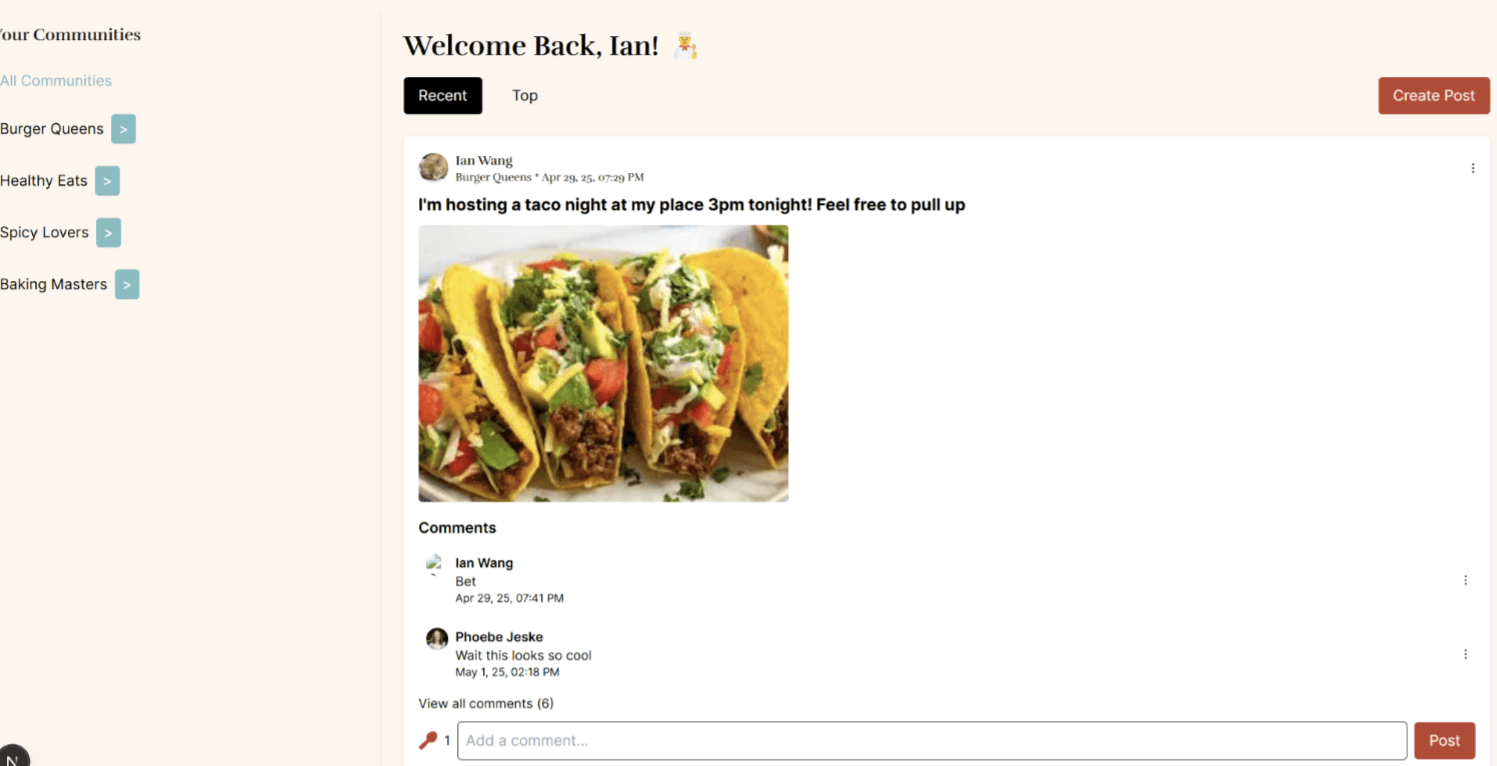Click the Post comment button
The image size is (1497, 766).
coord(1444,741)
